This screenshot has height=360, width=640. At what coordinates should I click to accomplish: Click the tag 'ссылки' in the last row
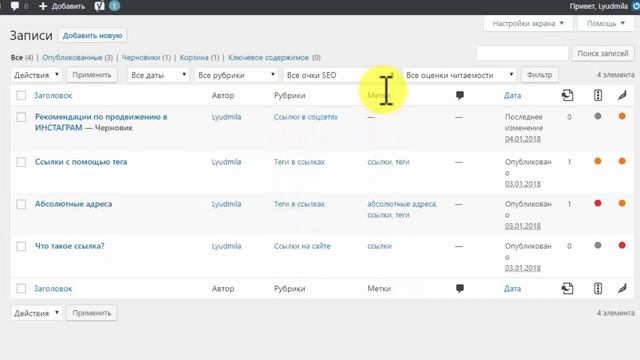[379, 246]
